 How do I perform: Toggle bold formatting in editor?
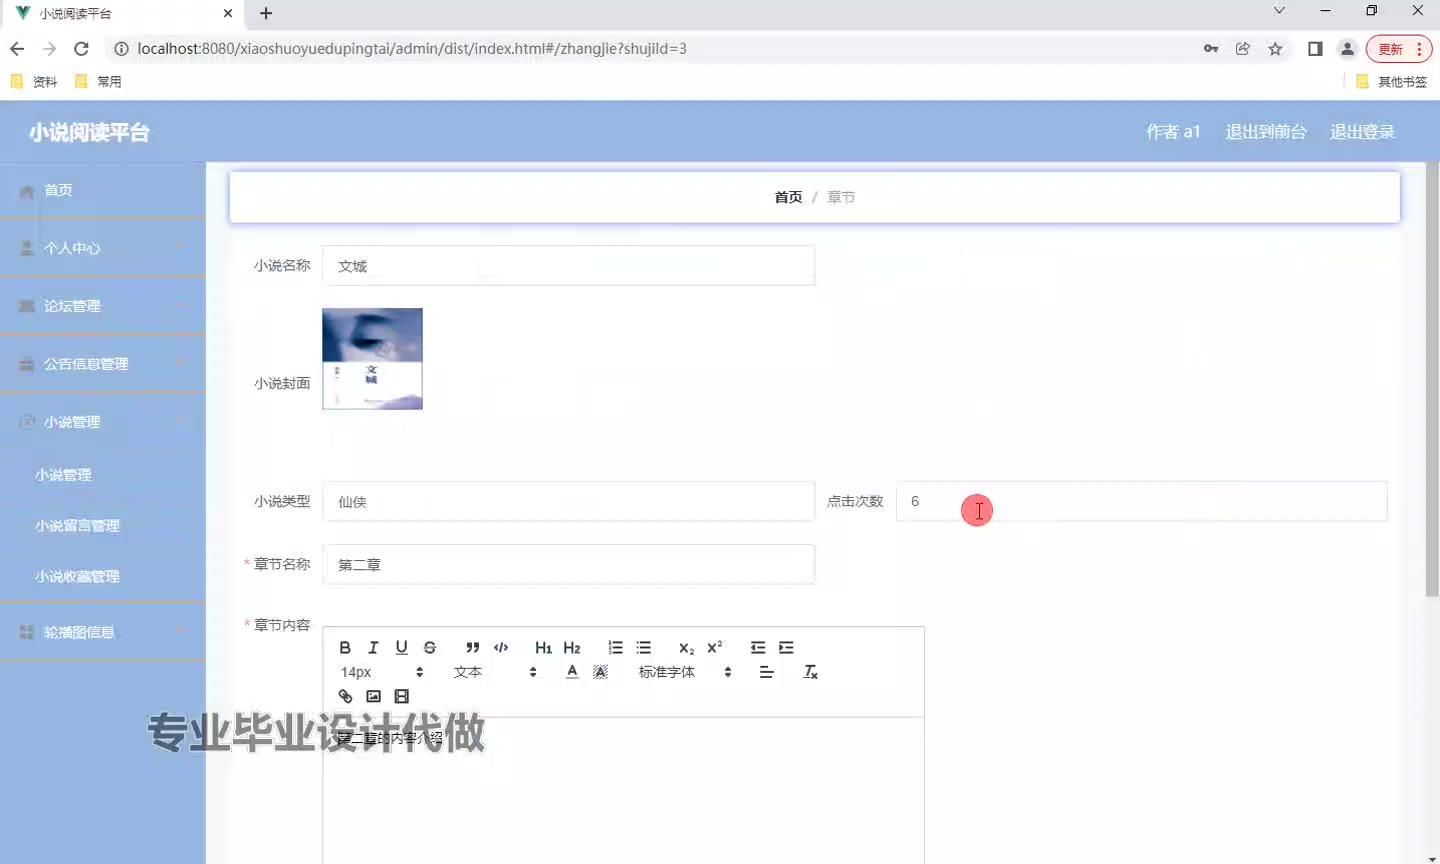(345, 648)
